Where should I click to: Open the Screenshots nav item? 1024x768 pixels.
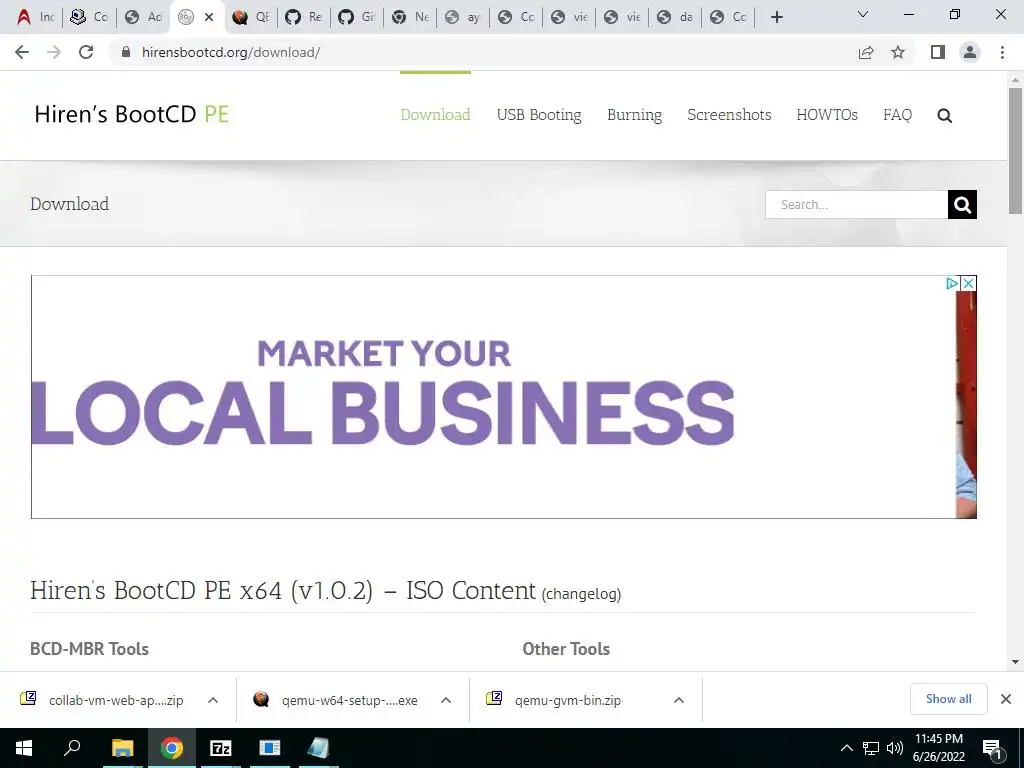(x=729, y=115)
